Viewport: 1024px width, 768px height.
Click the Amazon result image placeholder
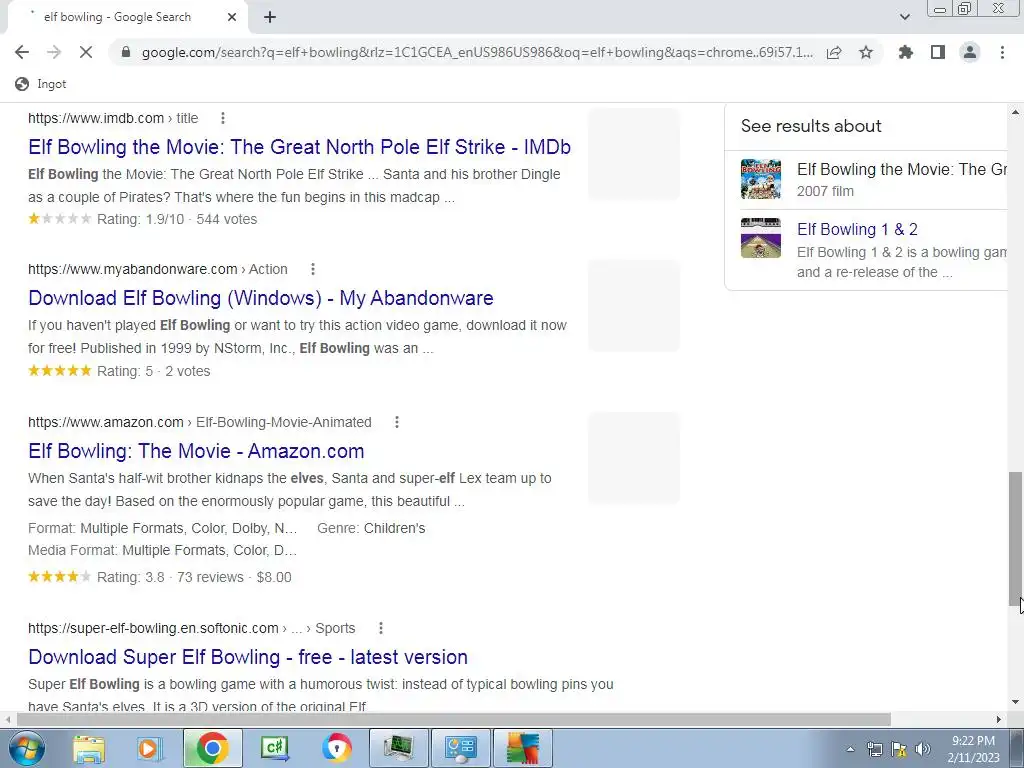click(633, 458)
